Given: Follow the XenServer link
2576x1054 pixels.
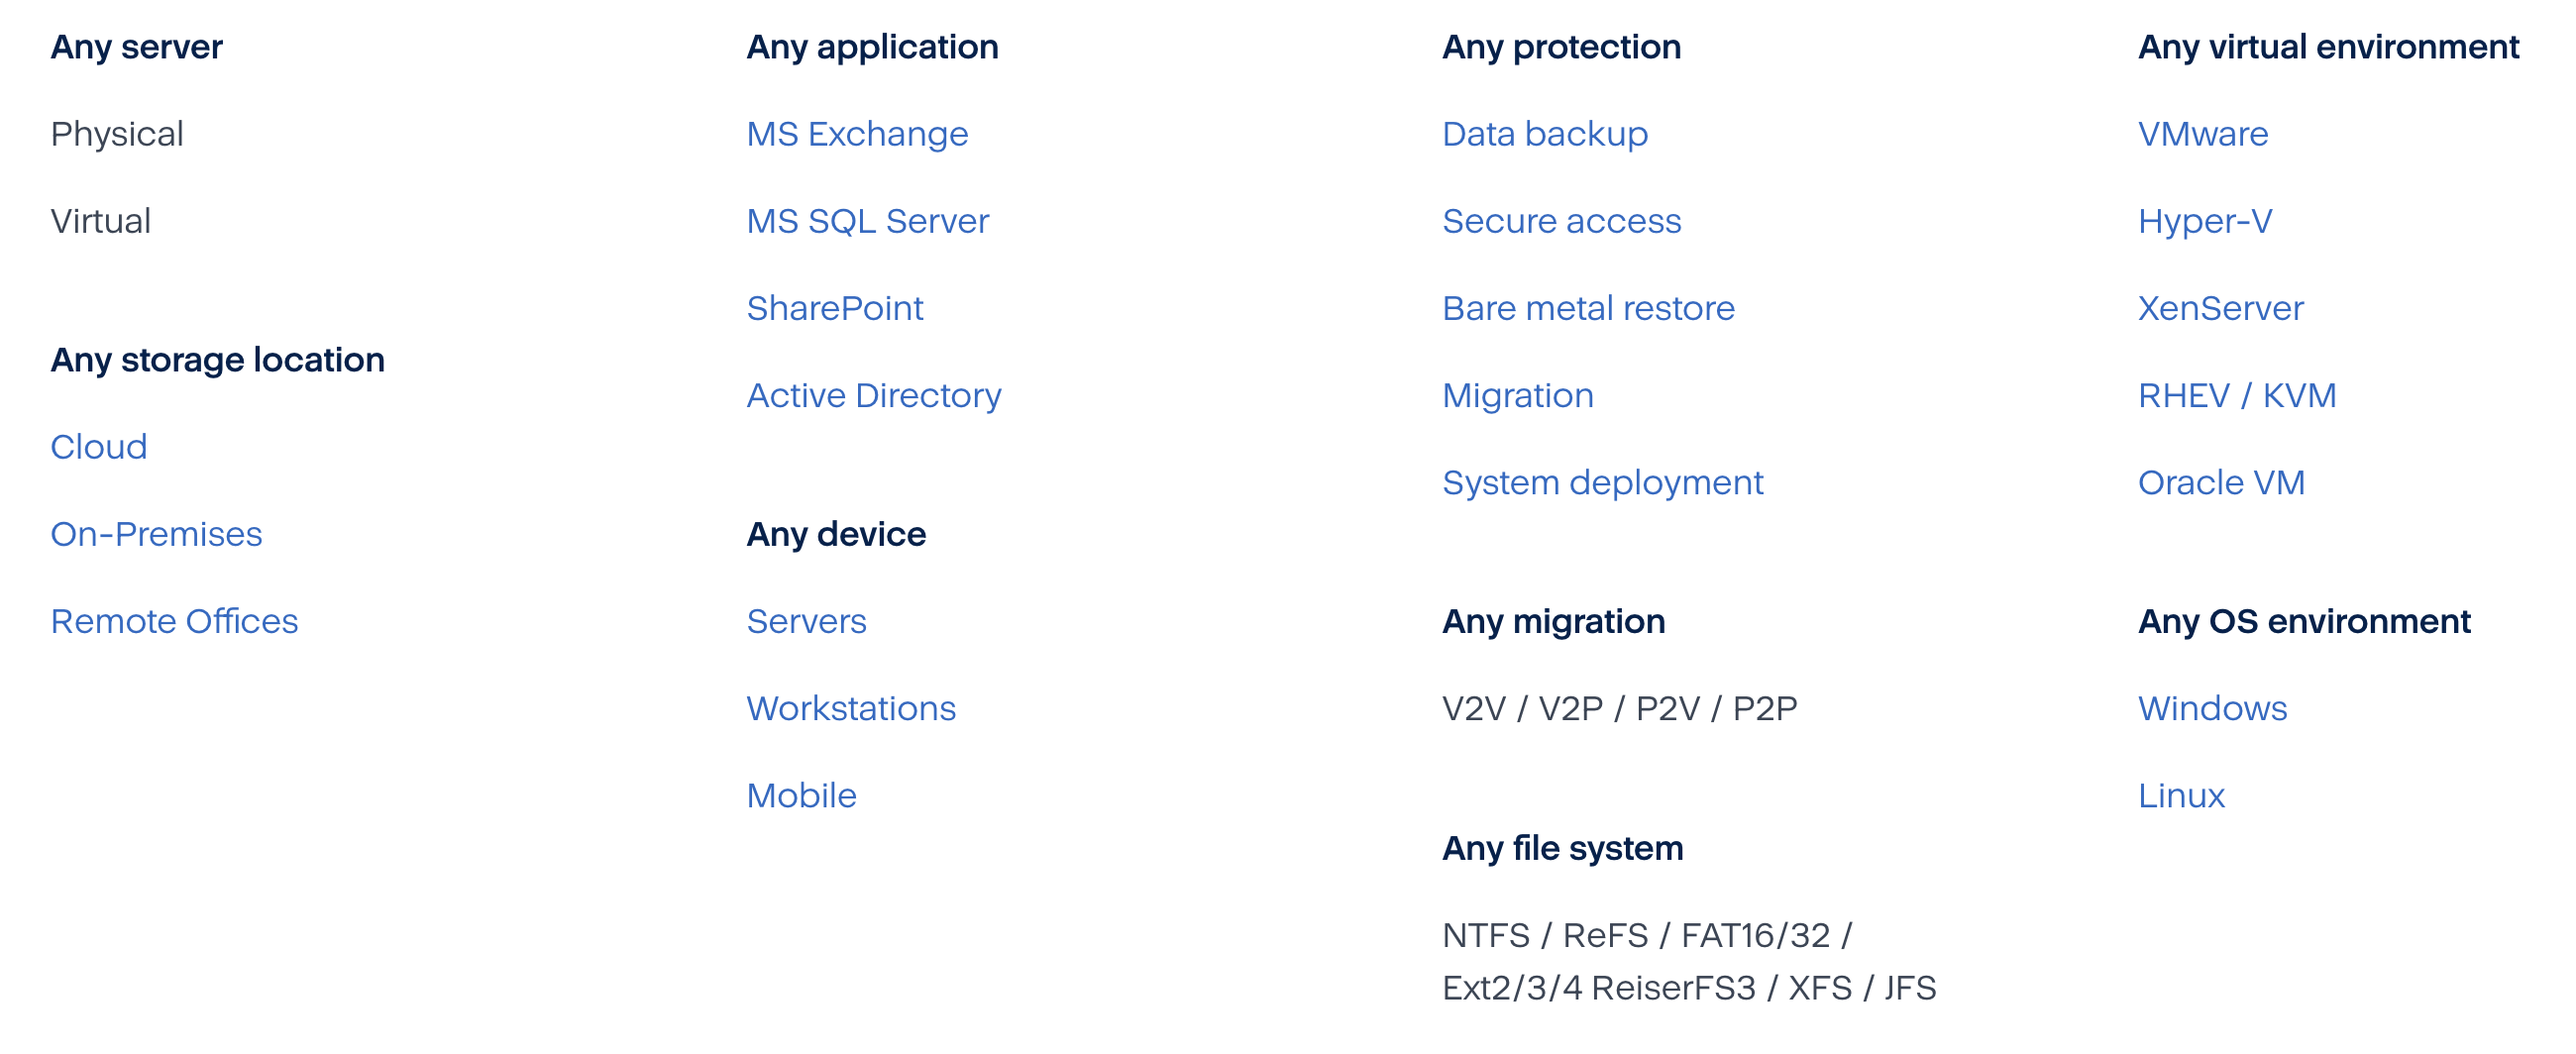Looking at the screenshot, I should point(2221,308).
